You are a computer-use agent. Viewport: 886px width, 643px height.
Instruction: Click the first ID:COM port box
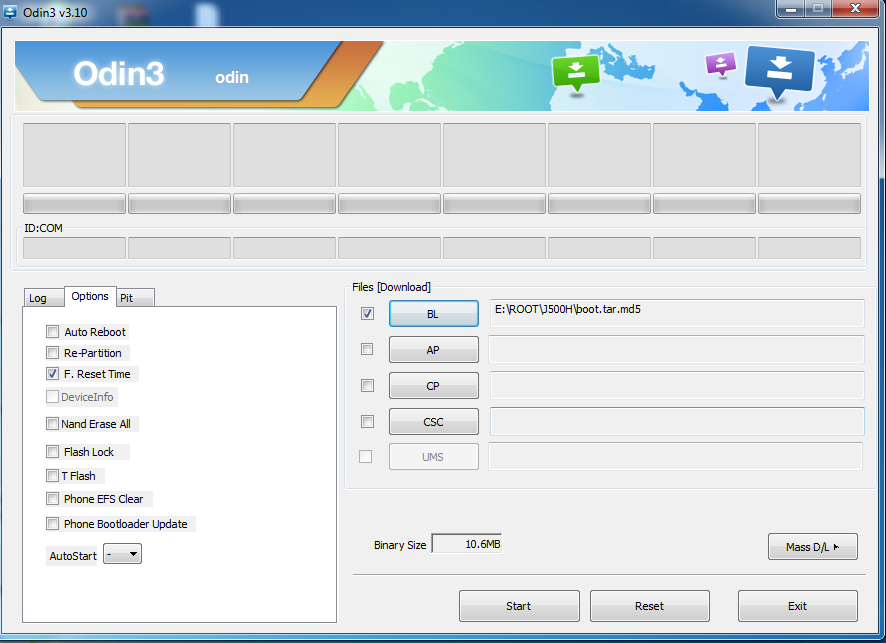click(75, 248)
